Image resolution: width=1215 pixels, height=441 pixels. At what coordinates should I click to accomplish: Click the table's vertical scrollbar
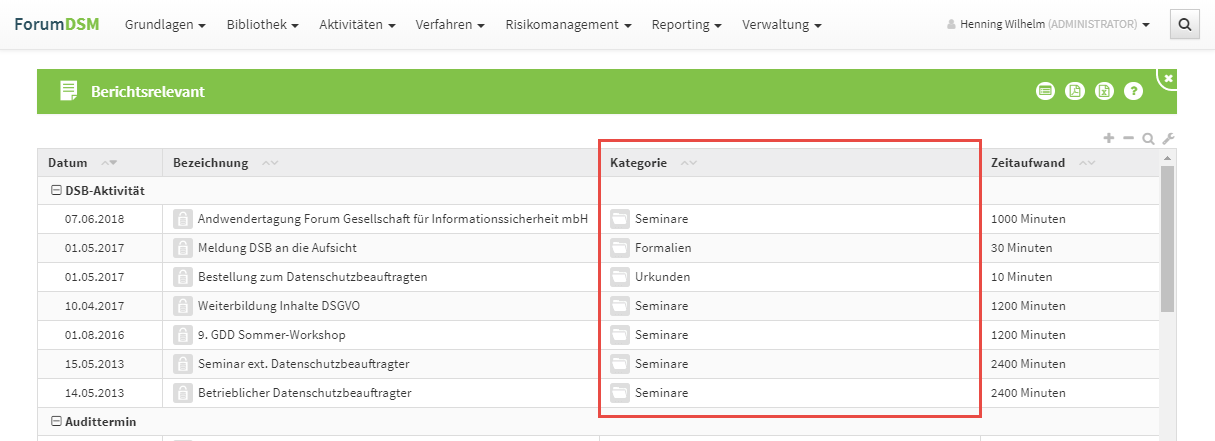(x=1167, y=240)
